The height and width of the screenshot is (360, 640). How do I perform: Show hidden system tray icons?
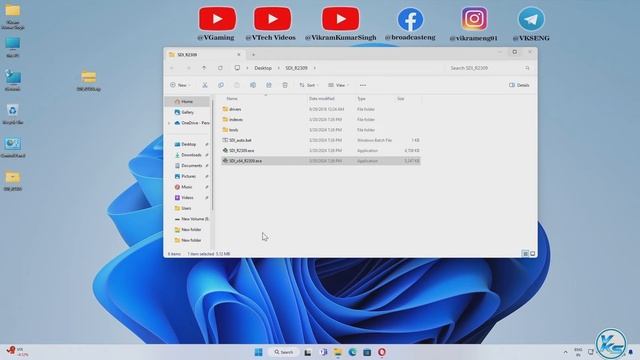pos(566,352)
